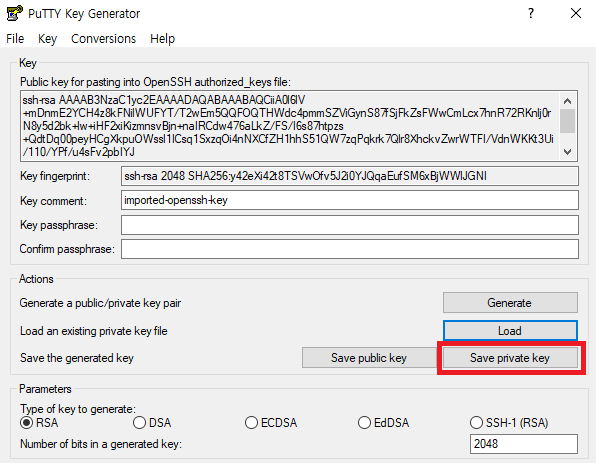Click the PuTTY Key Generator title bar icon
Screen dimensions: 596x463
[x=15, y=13]
